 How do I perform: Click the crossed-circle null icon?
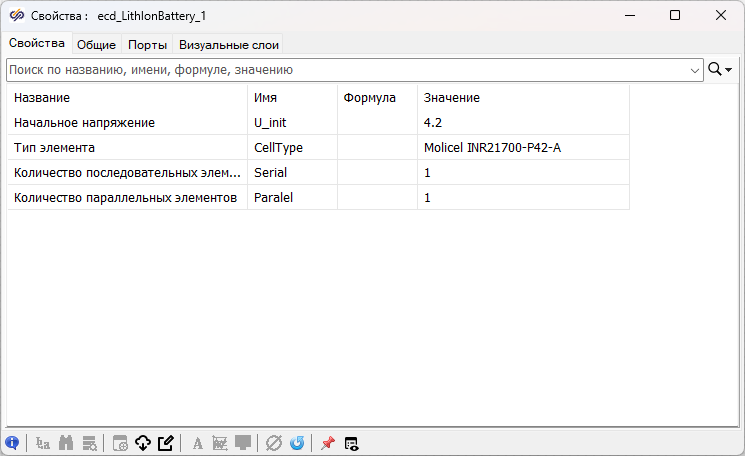click(x=274, y=443)
